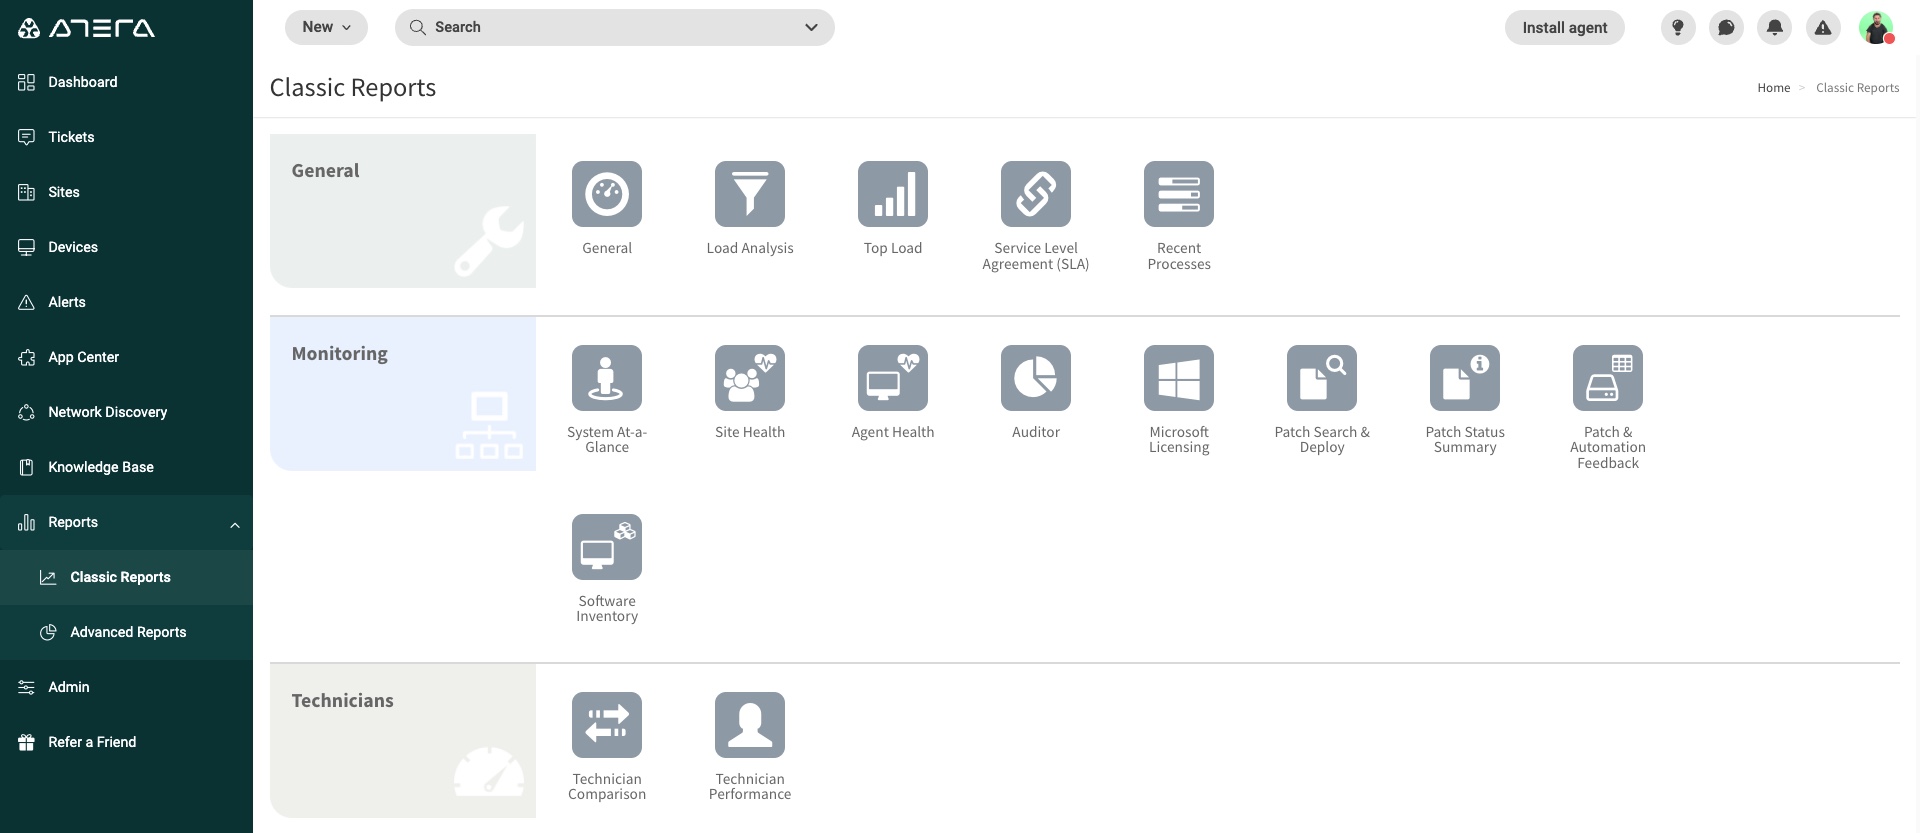Launch the Auditor report
The height and width of the screenshot is (833, 1920).
pos(1035,378)
